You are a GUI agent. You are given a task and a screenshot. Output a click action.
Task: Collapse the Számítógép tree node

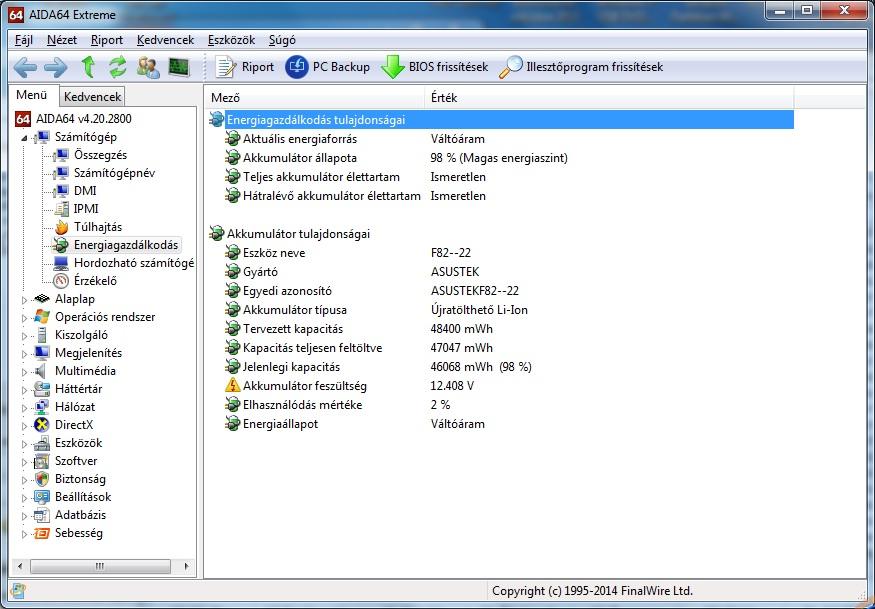tap(24, 137)
